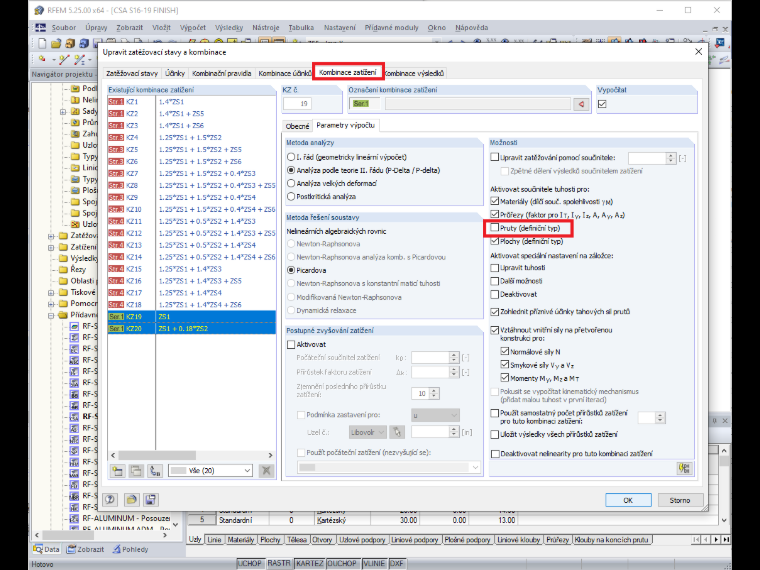Screen dimensions: 760x570
Task: Toggle Materiály stiffness coefficient checkbox
Action: (494, 201)
